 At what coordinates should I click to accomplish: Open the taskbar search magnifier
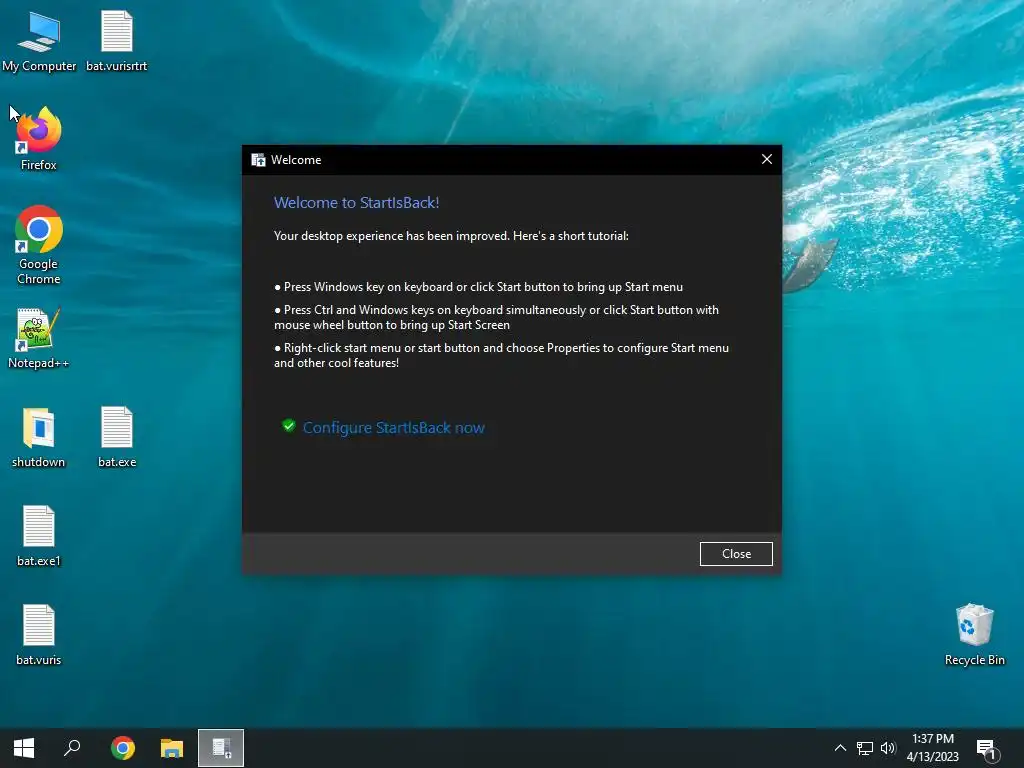72,748
